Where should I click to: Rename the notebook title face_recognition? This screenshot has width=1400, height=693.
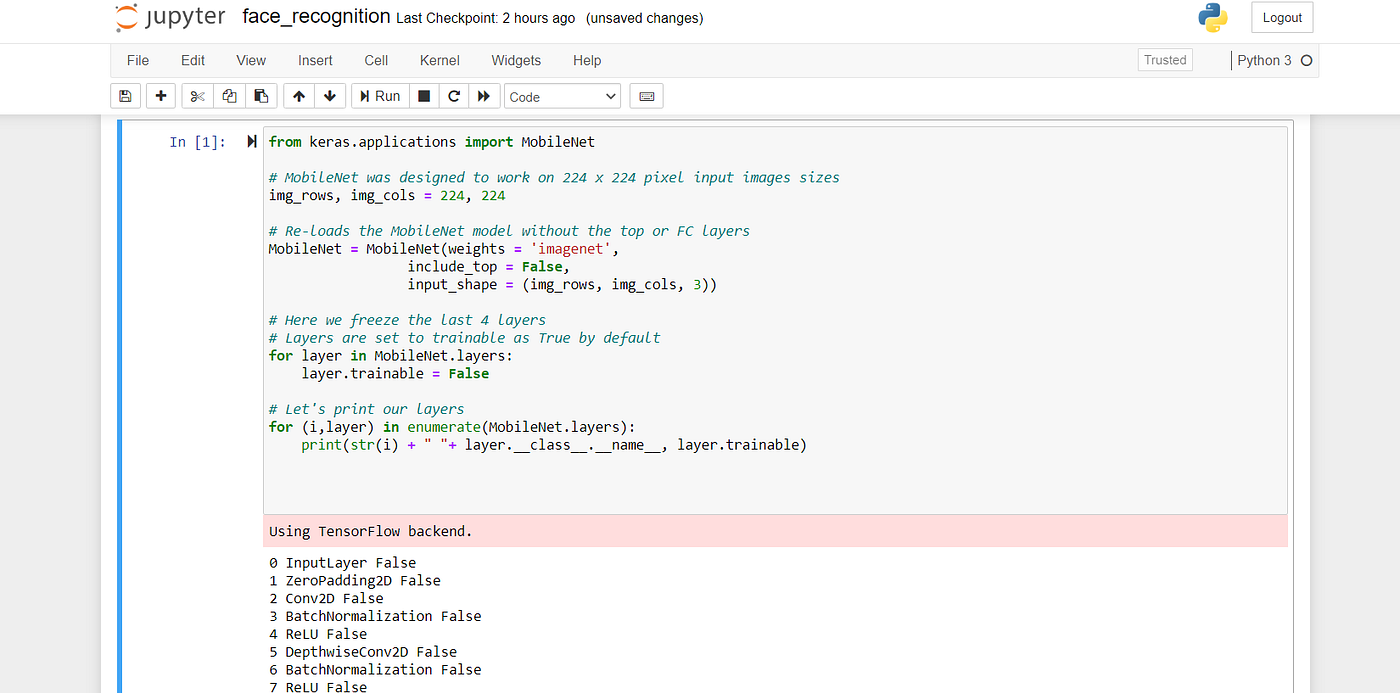point(316,17)
